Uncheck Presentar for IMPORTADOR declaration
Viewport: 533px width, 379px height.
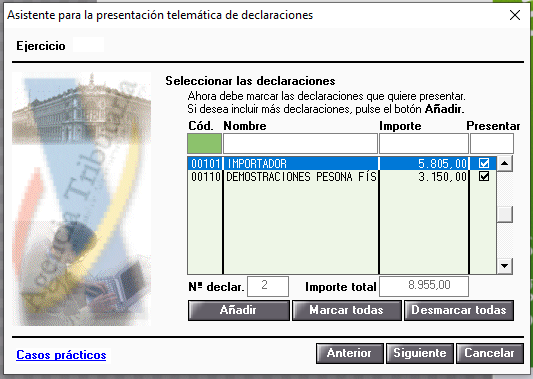tap(483, 163)
